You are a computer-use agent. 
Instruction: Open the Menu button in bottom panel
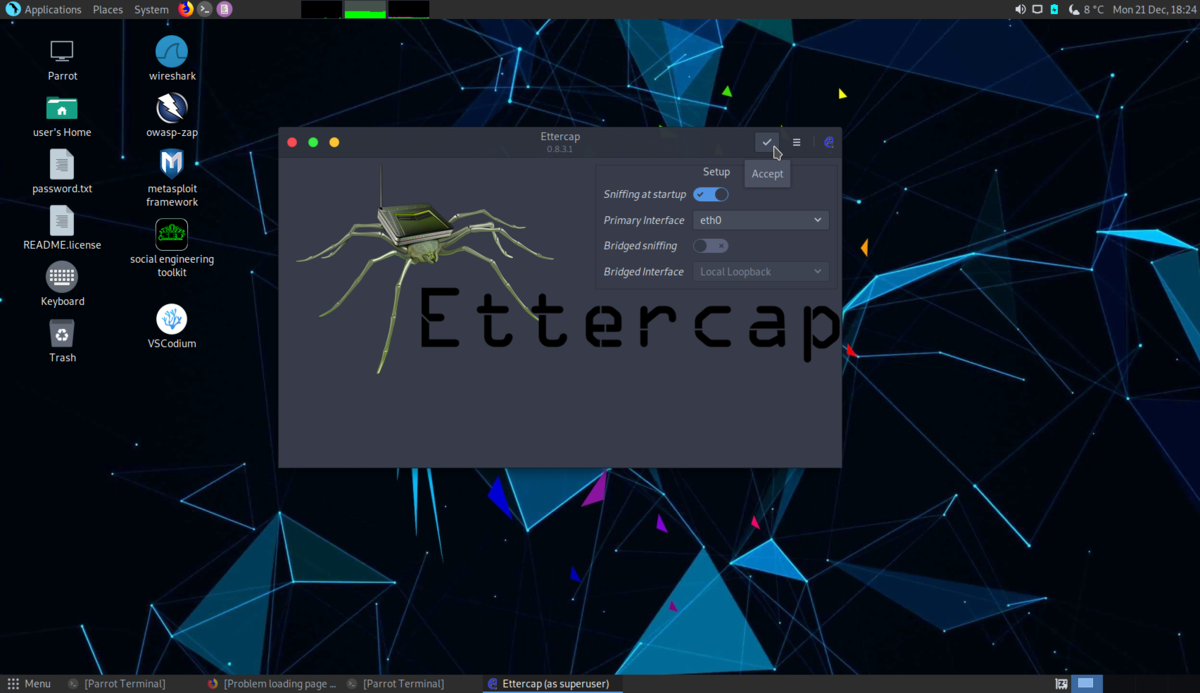(x=29, y=684)
